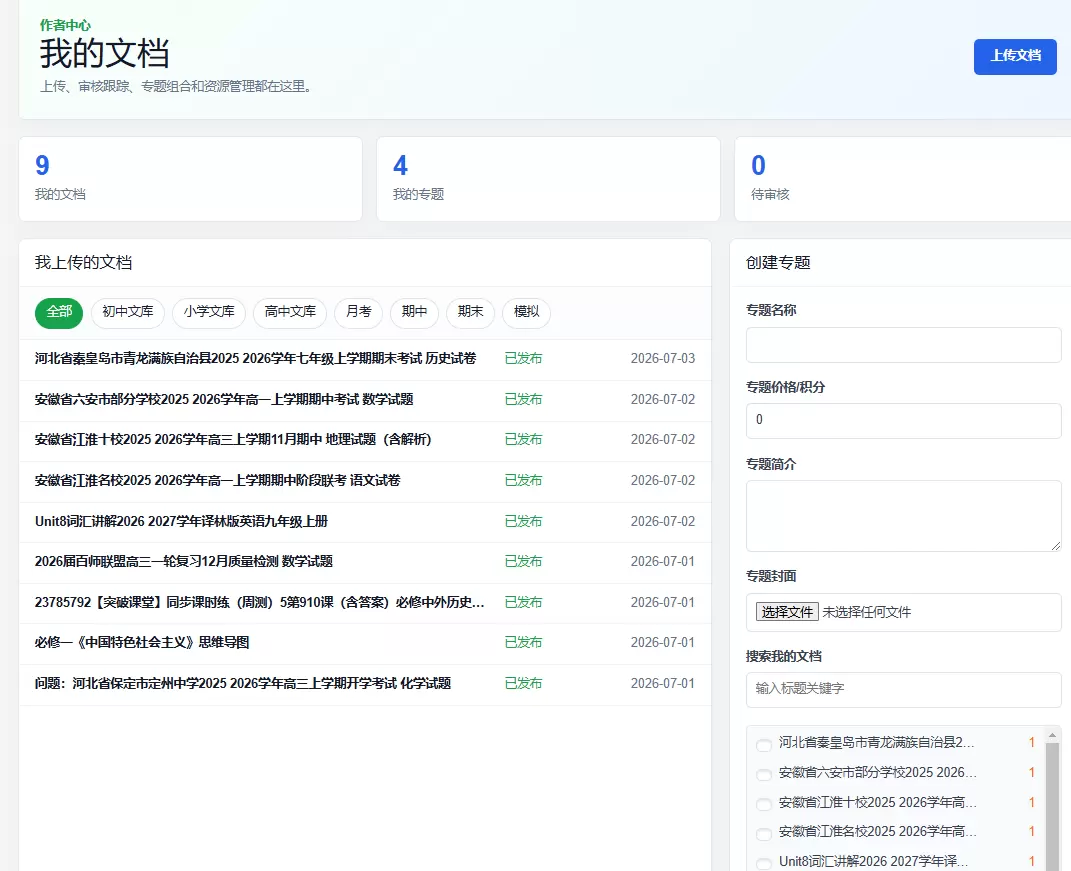The width and height of the screenshot is (1071, 871).
Task: Filter documents by 期中
Action: [415, 313]
